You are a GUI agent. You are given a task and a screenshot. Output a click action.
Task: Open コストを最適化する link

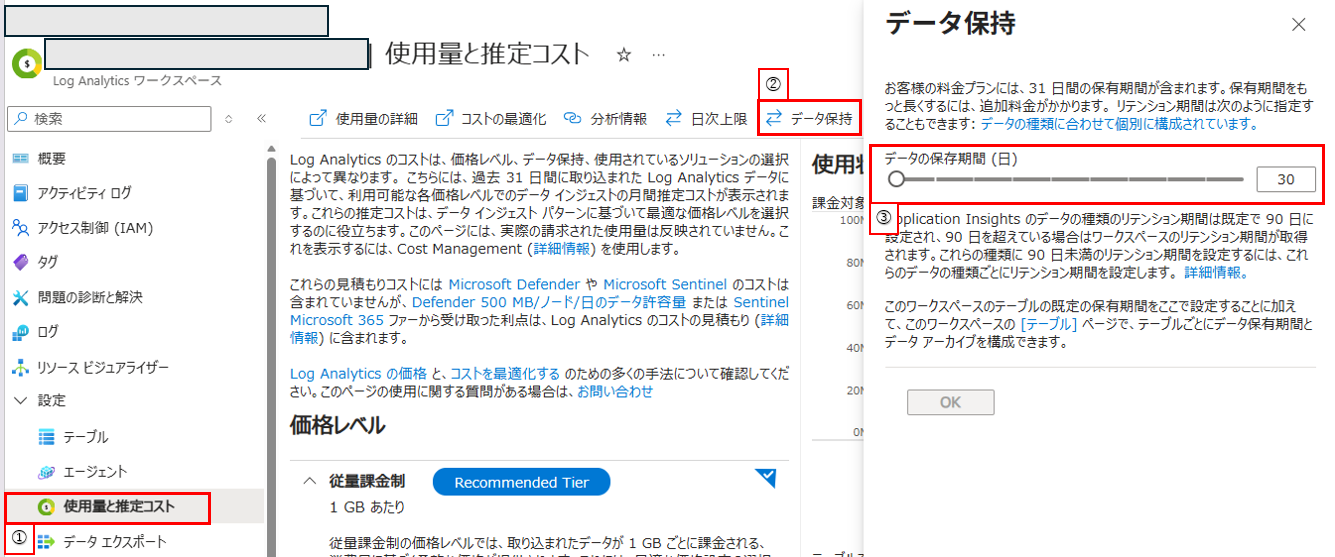(x=505, y=374)
